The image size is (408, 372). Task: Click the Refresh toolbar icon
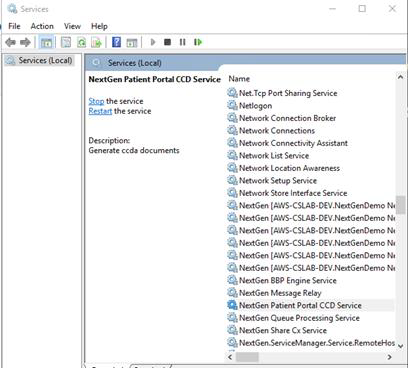coord(81,42)
